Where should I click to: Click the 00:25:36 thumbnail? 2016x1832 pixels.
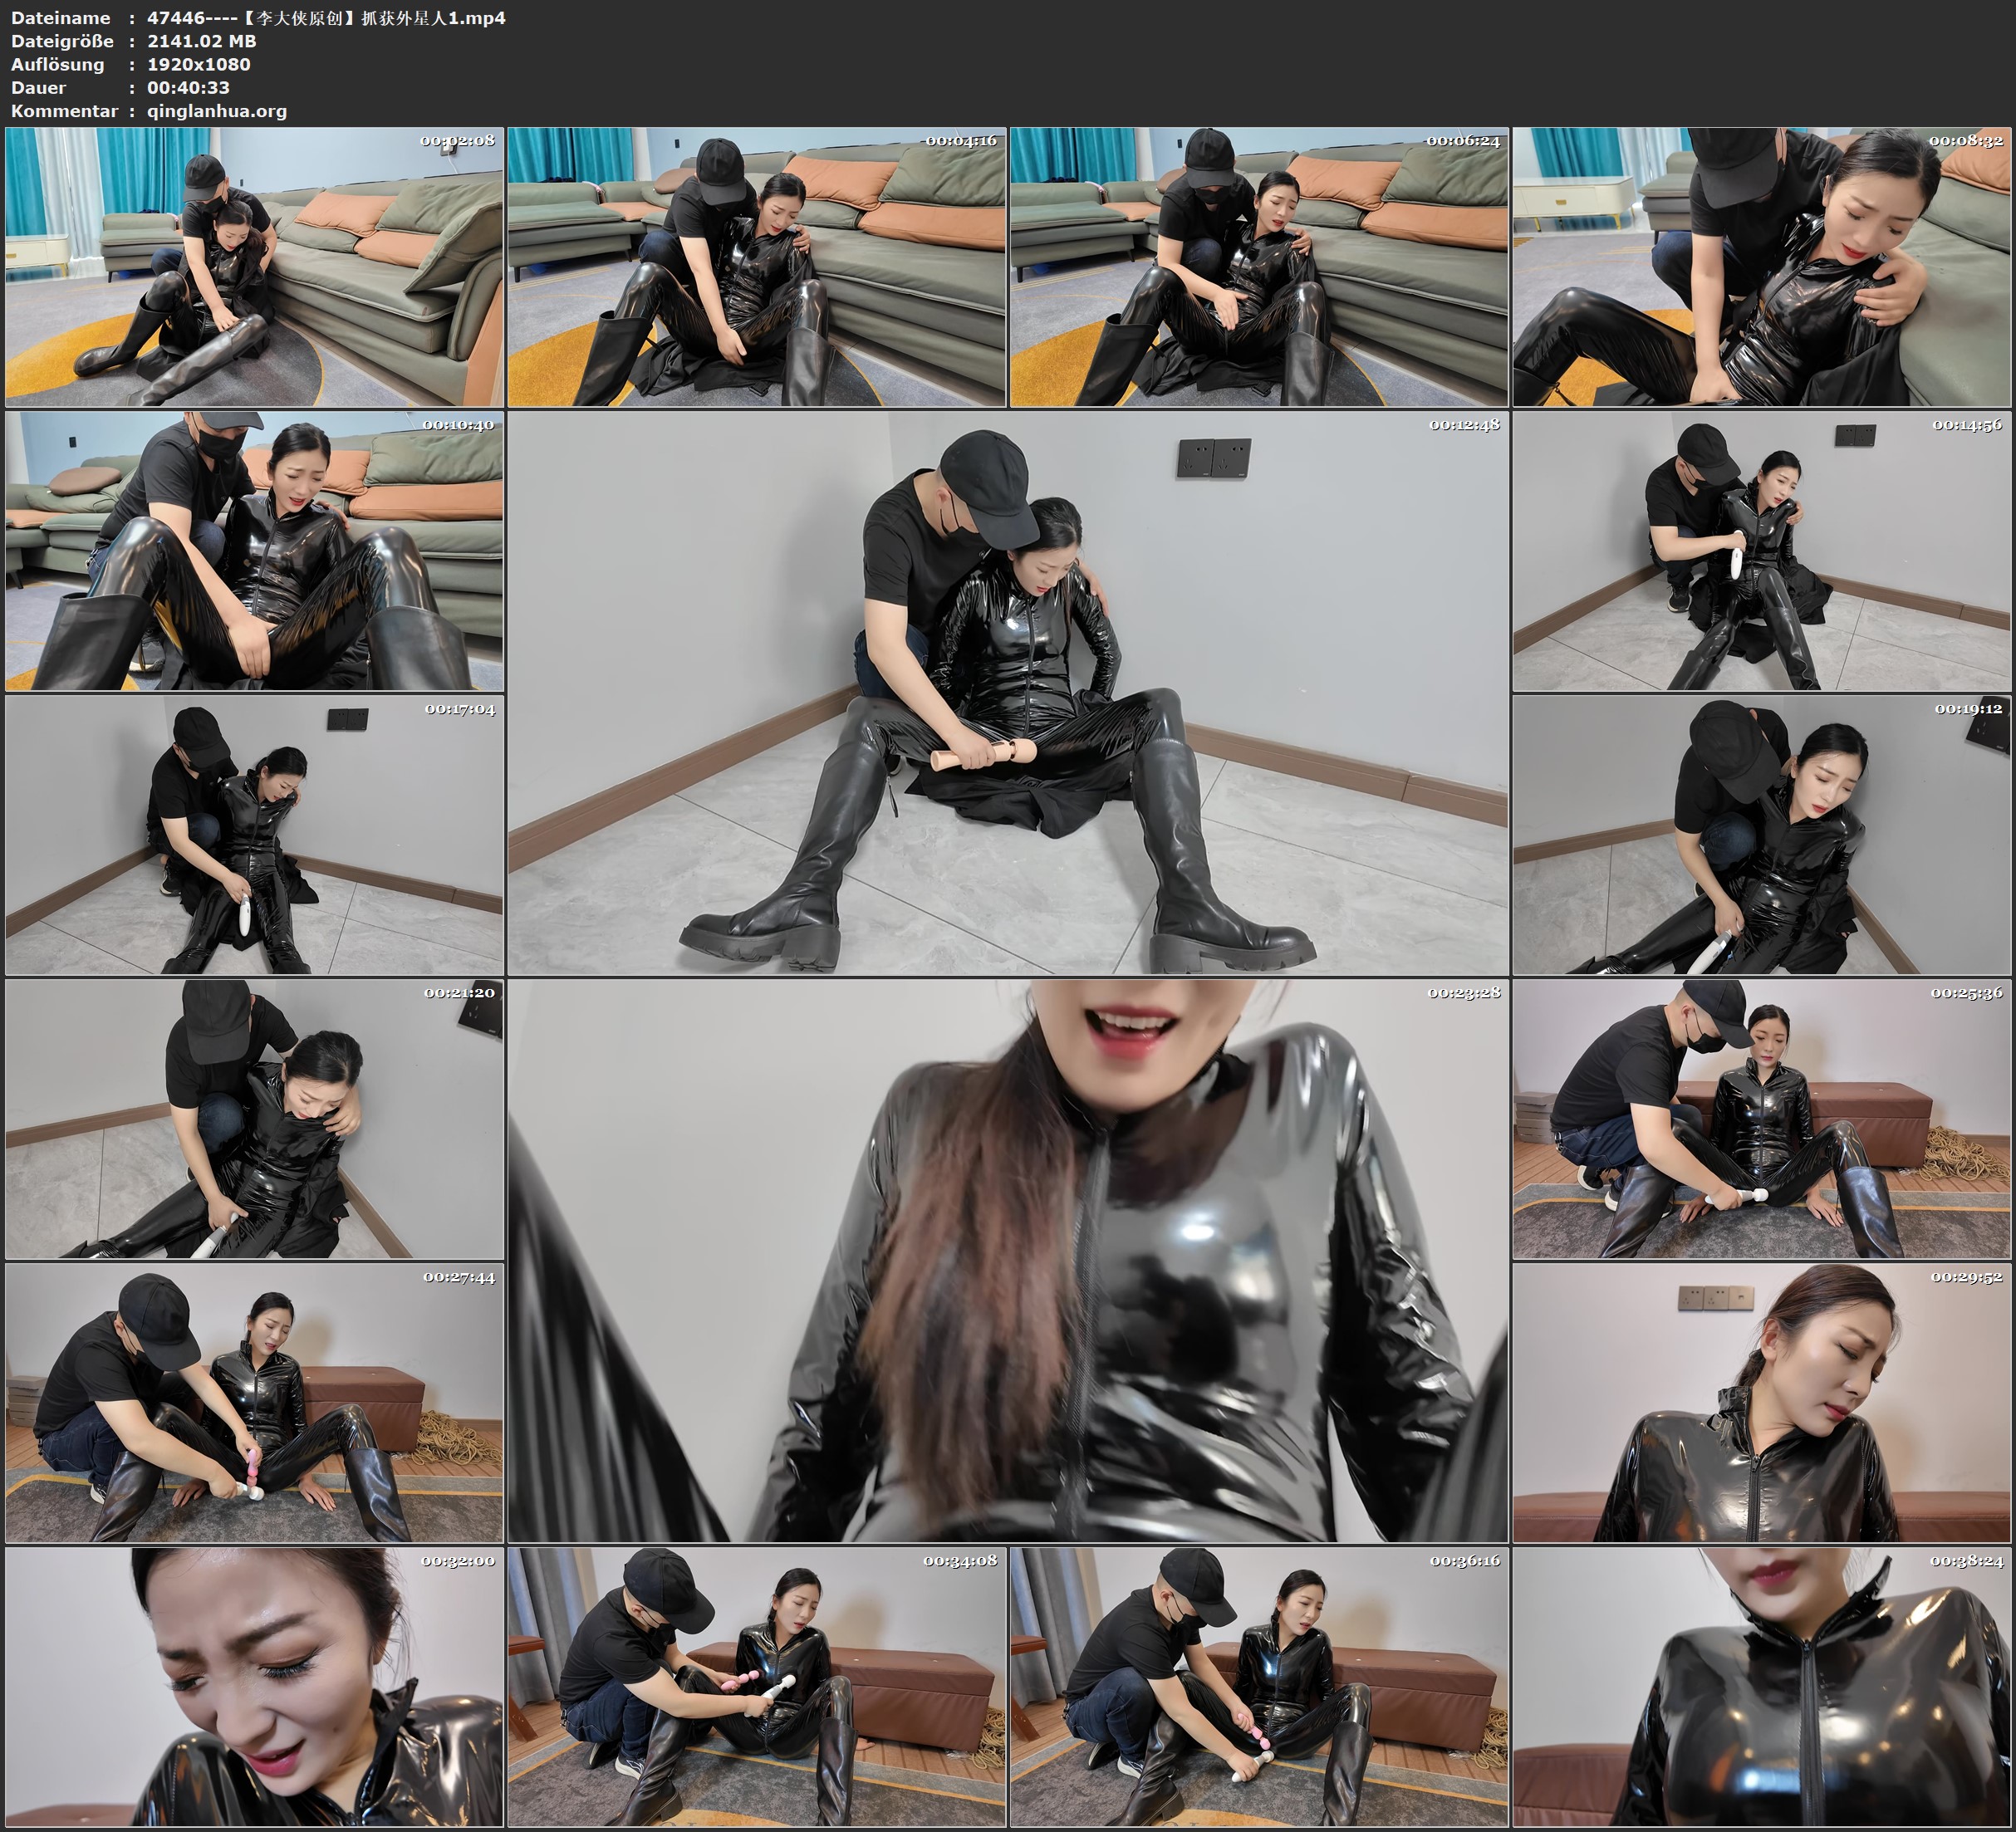(x=1761, y=1119)
